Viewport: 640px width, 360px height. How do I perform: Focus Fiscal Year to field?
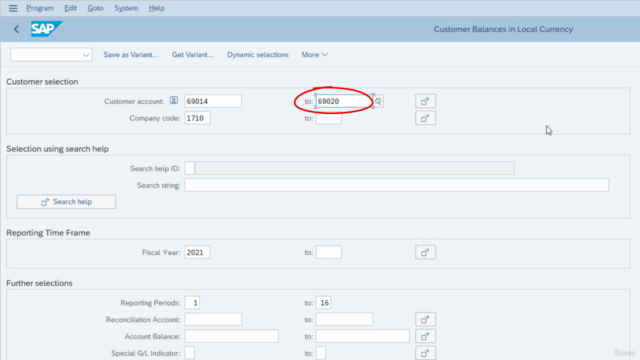click(329, 252)
